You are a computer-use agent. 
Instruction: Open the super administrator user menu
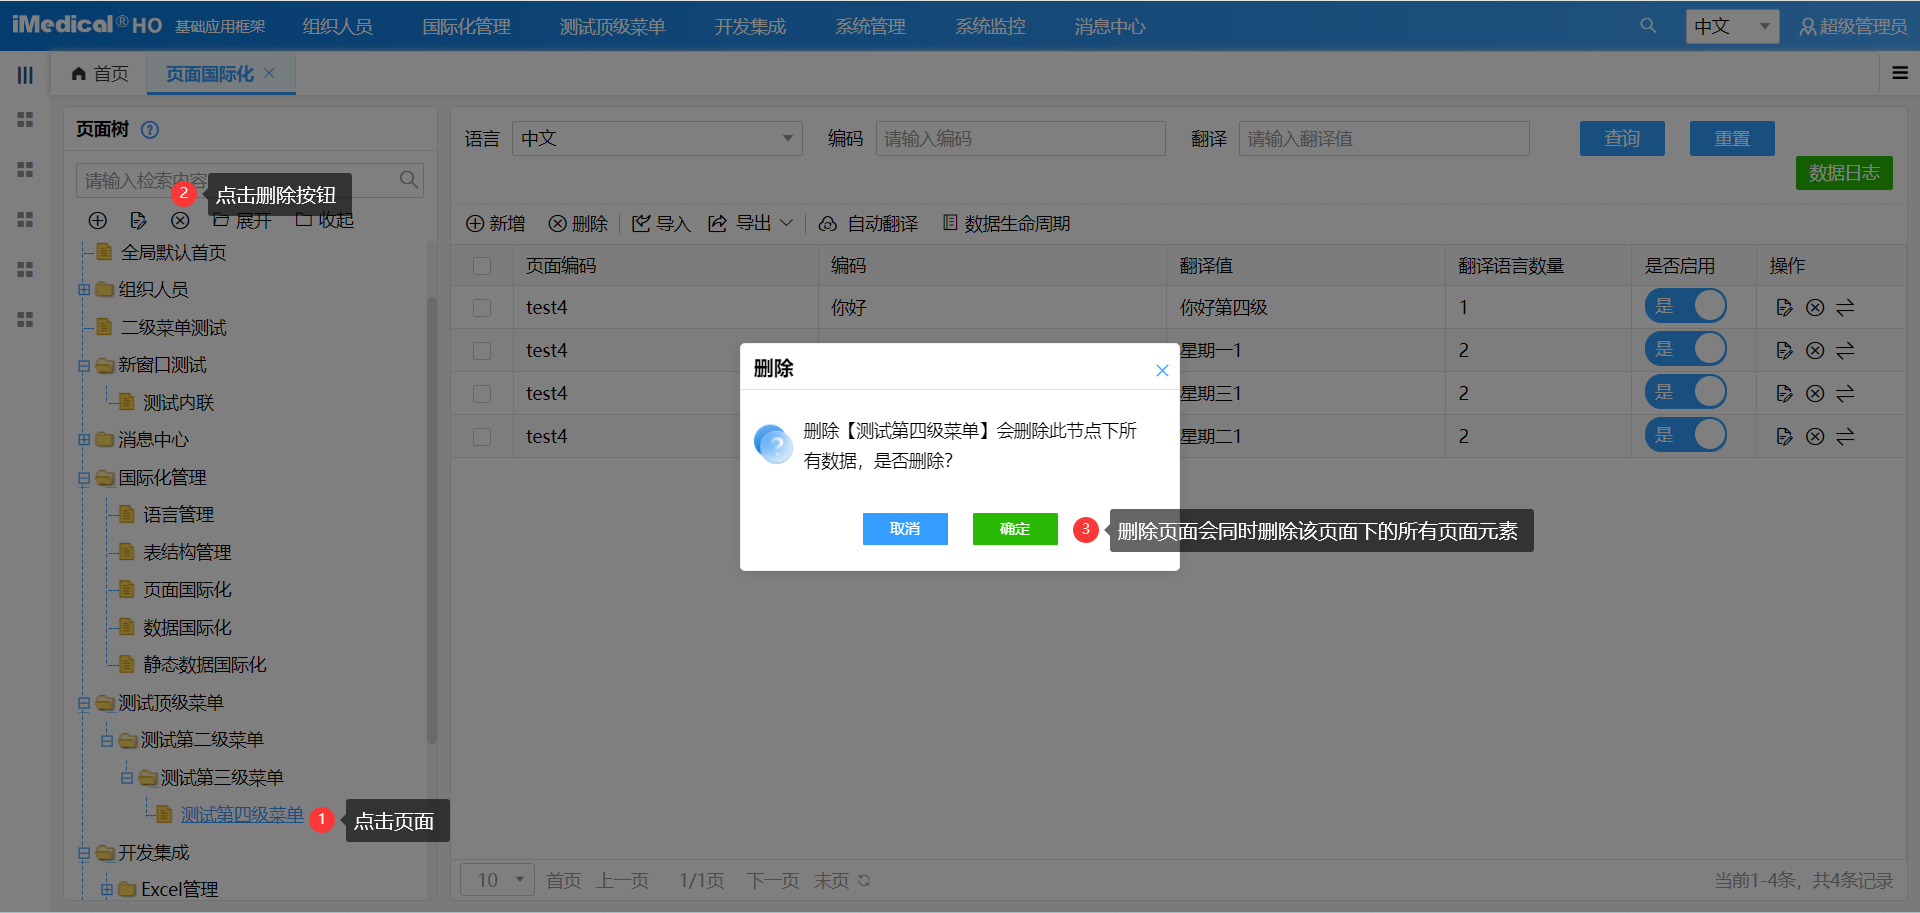[x=1853, y=26]
